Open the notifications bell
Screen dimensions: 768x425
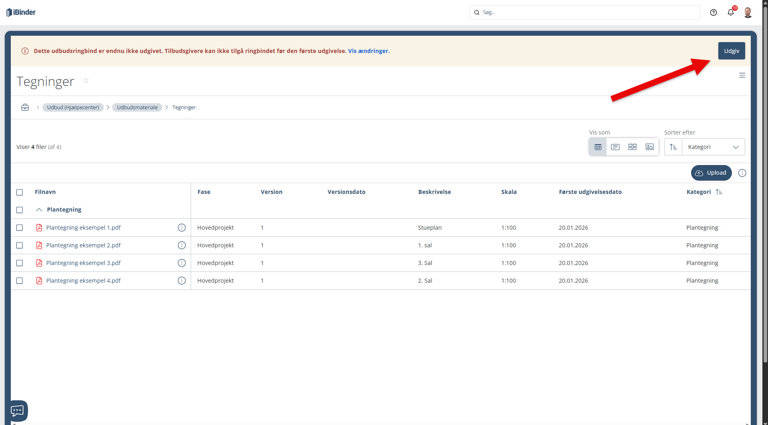[731, 12]
